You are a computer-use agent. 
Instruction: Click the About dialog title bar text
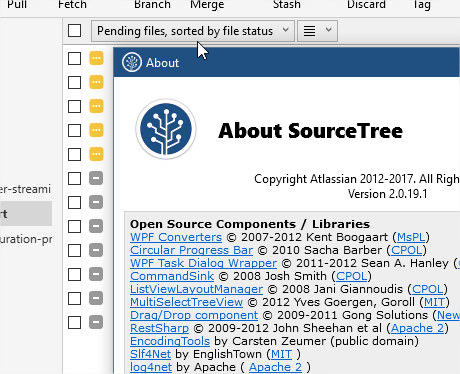tap(162, 63)
